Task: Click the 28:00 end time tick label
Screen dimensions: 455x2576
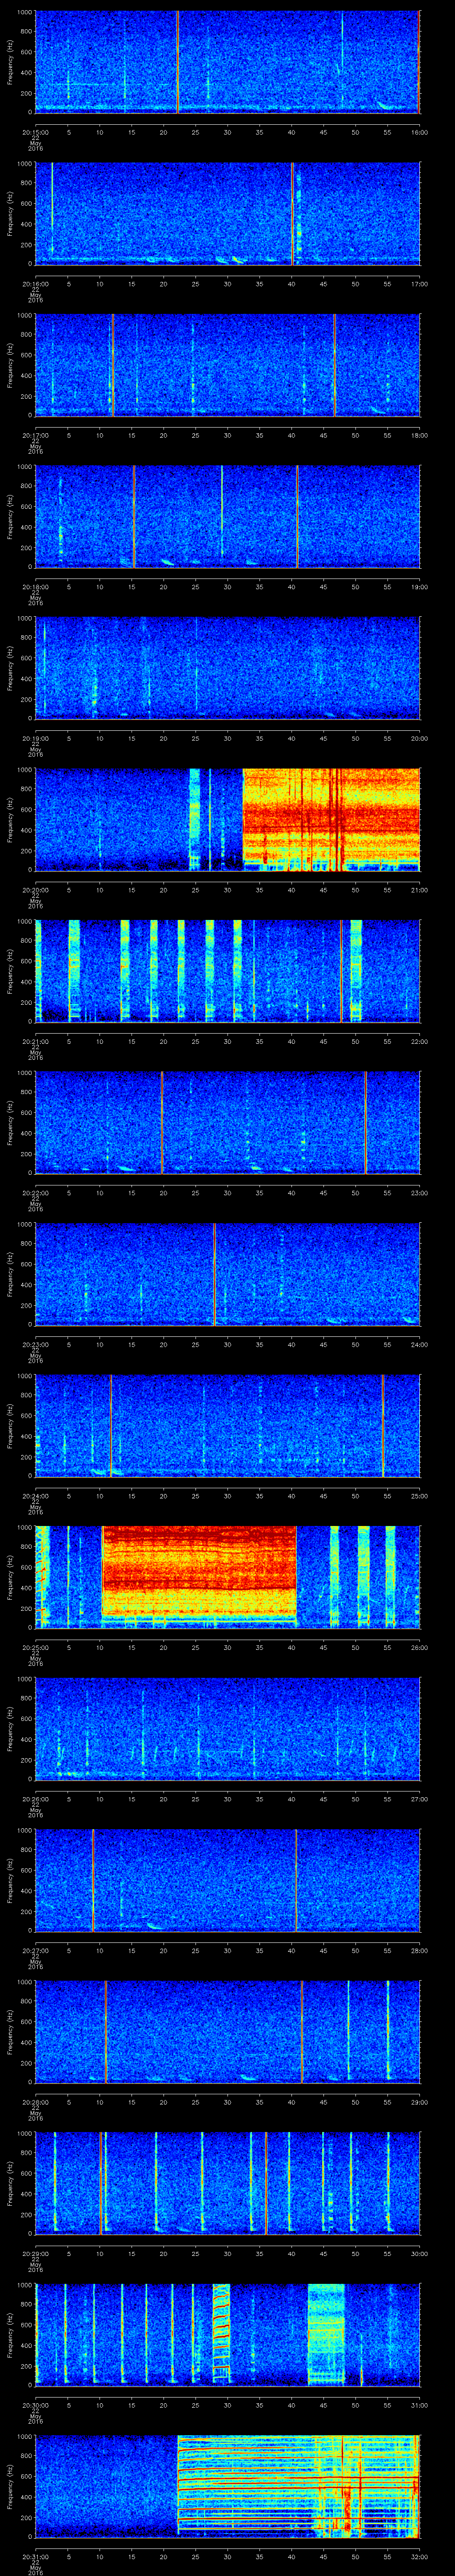Action: [x=419, y=1950]
